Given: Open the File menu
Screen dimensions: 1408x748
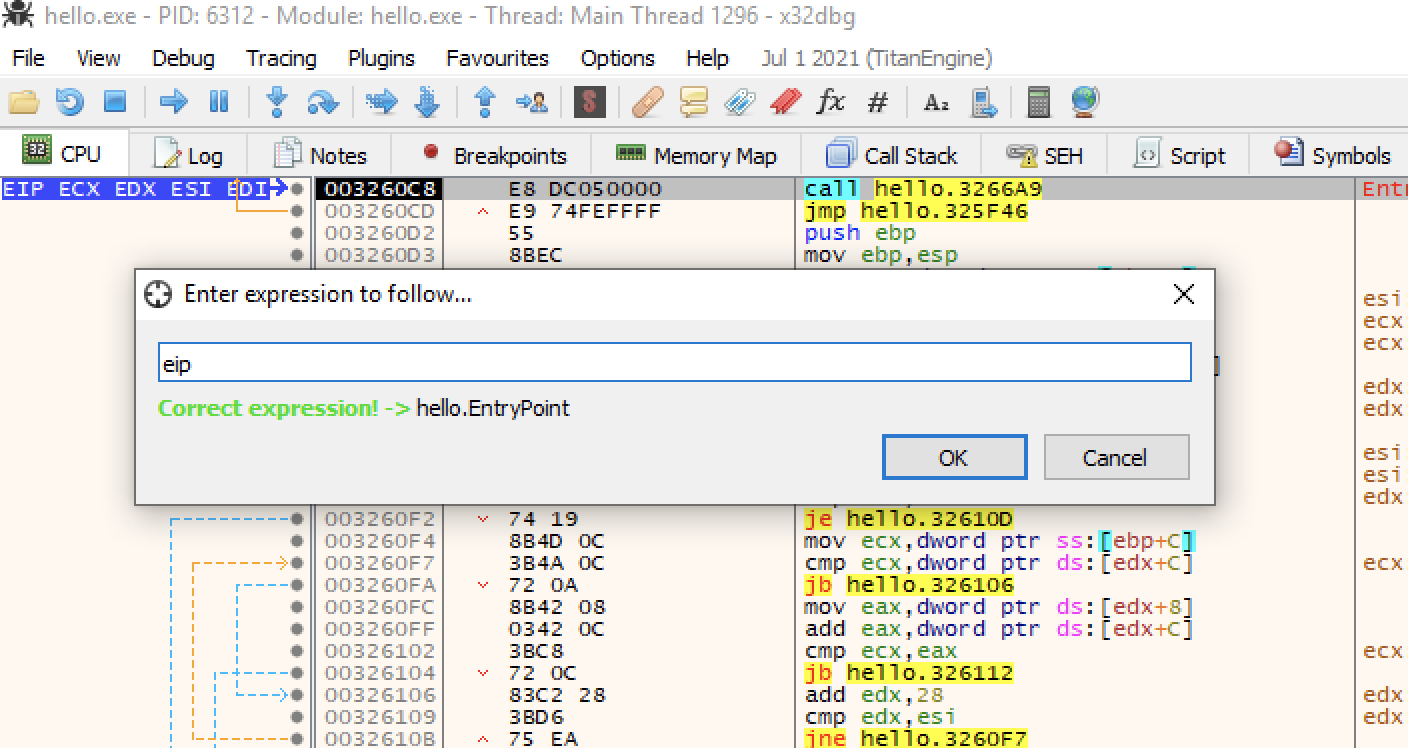Looking at the screenshot, I should click(x=28, y=58).
